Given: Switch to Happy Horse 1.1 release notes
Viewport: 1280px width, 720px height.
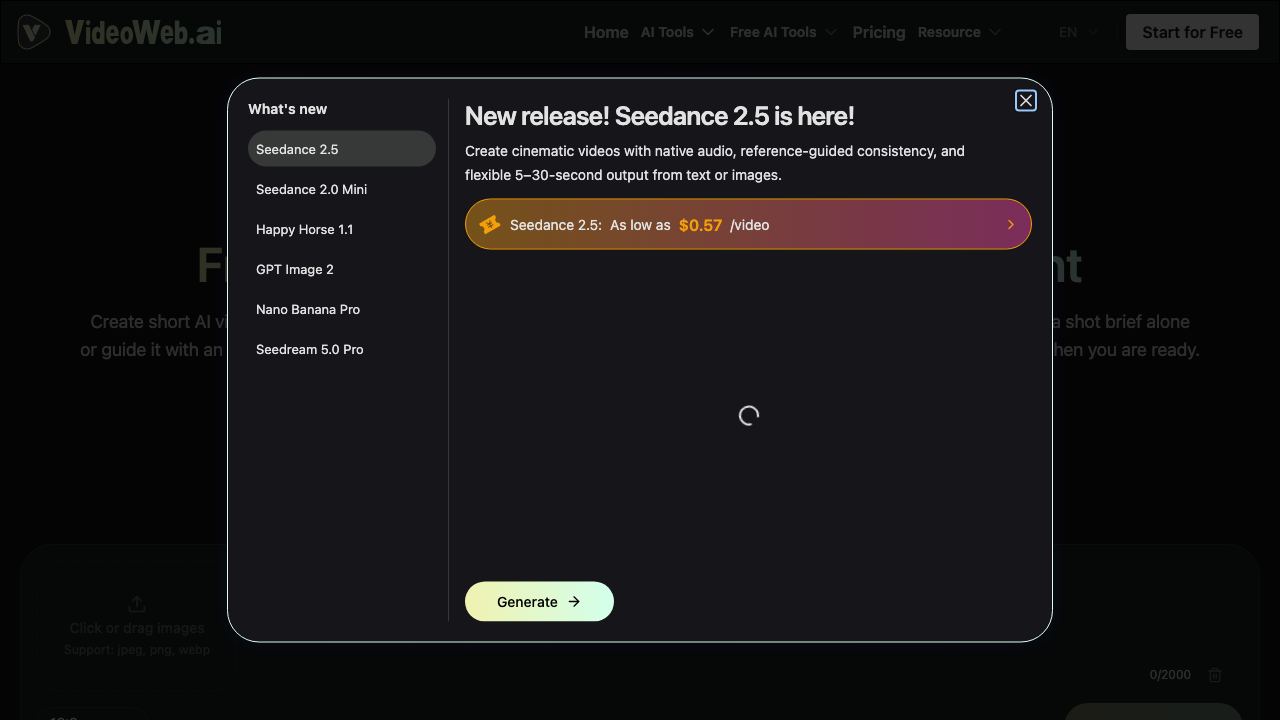Looking at the screenshot, I should 342,229.
